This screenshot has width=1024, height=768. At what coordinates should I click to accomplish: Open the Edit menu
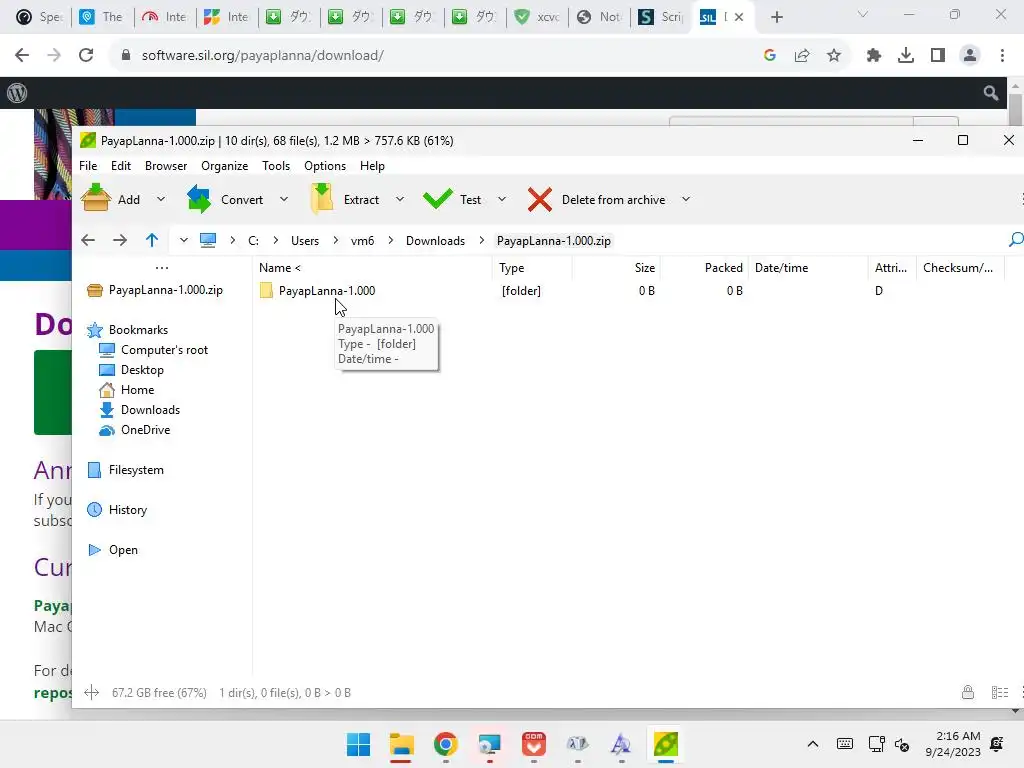pos(121,166)
